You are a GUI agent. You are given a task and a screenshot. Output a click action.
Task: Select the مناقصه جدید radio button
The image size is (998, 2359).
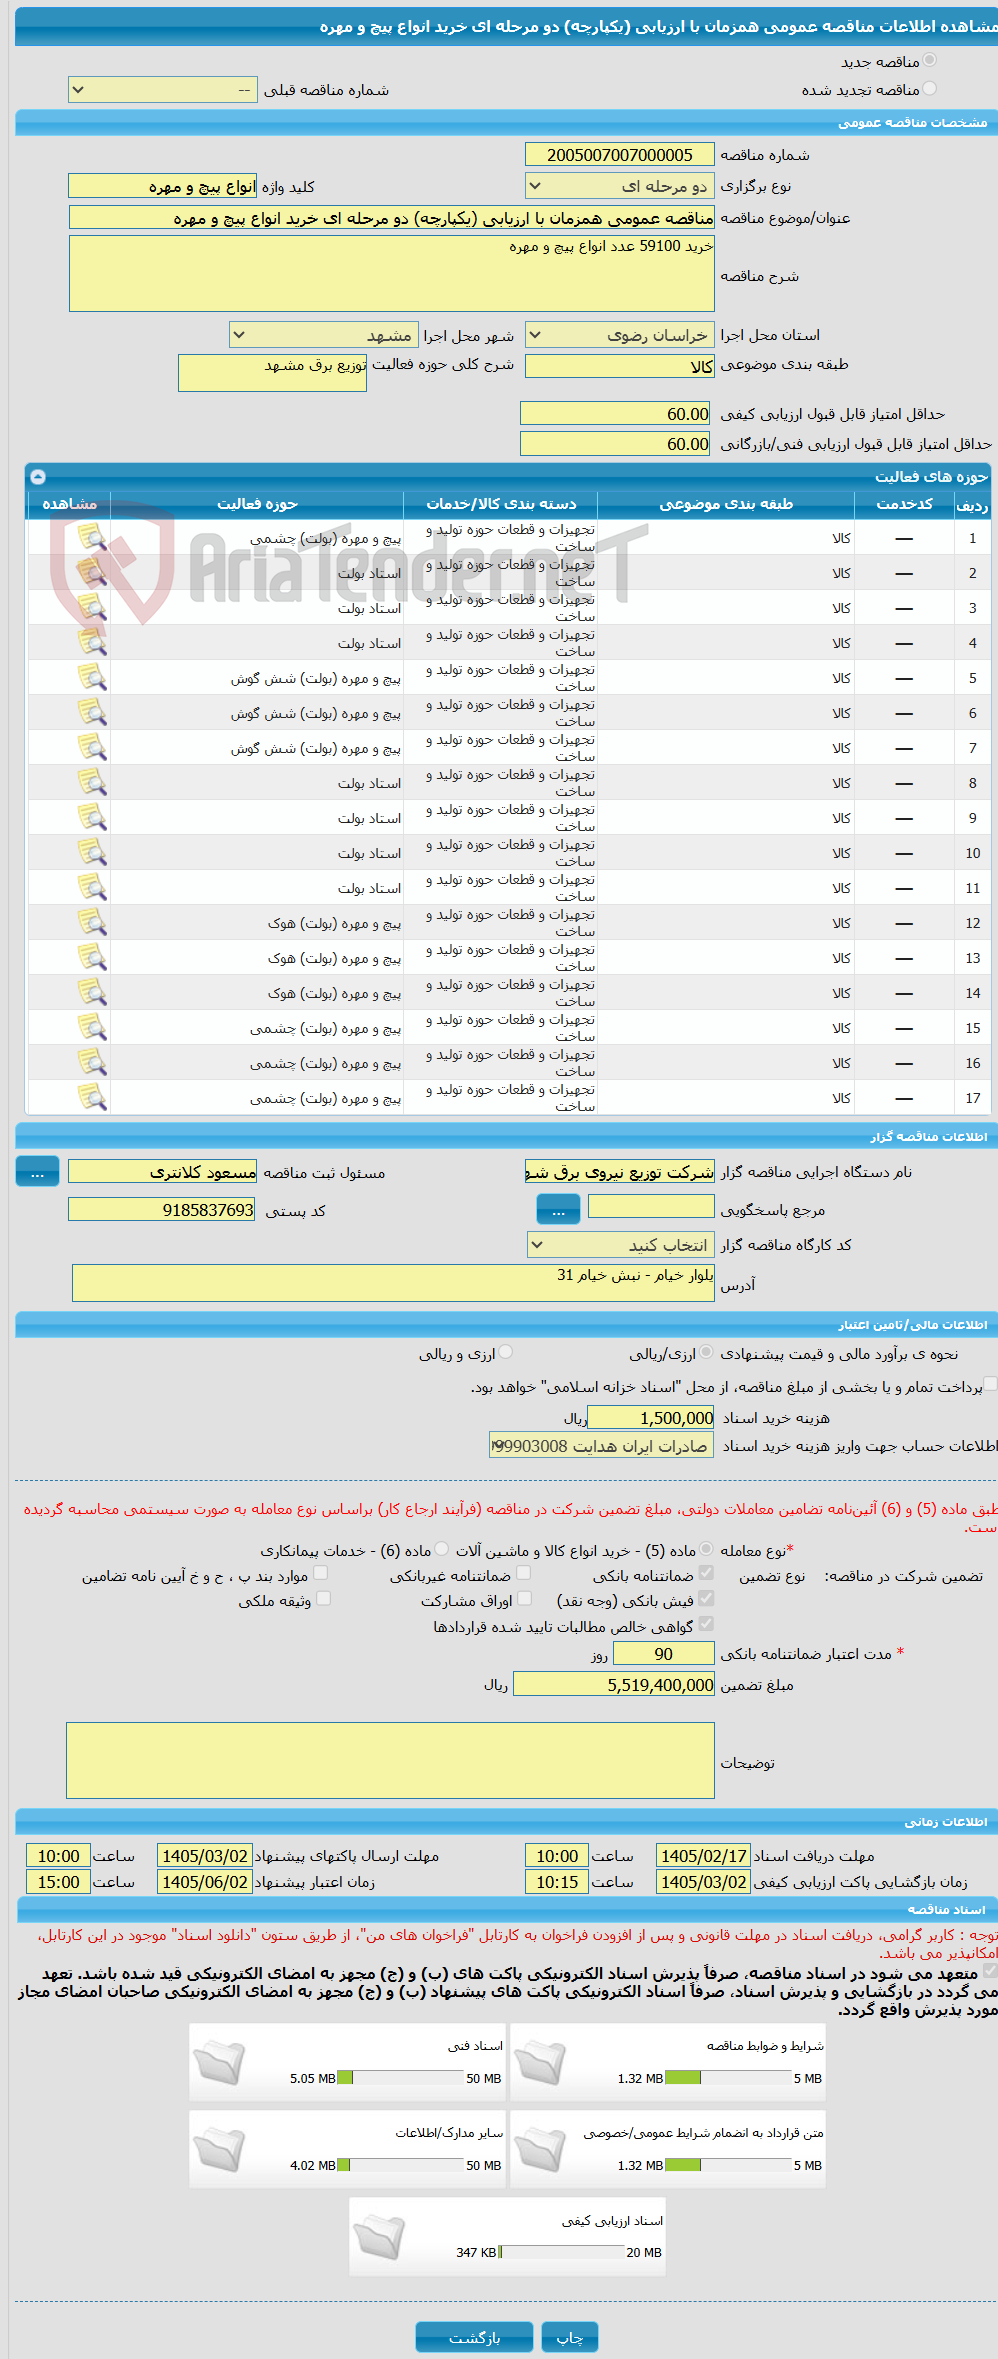click(930, 61)
